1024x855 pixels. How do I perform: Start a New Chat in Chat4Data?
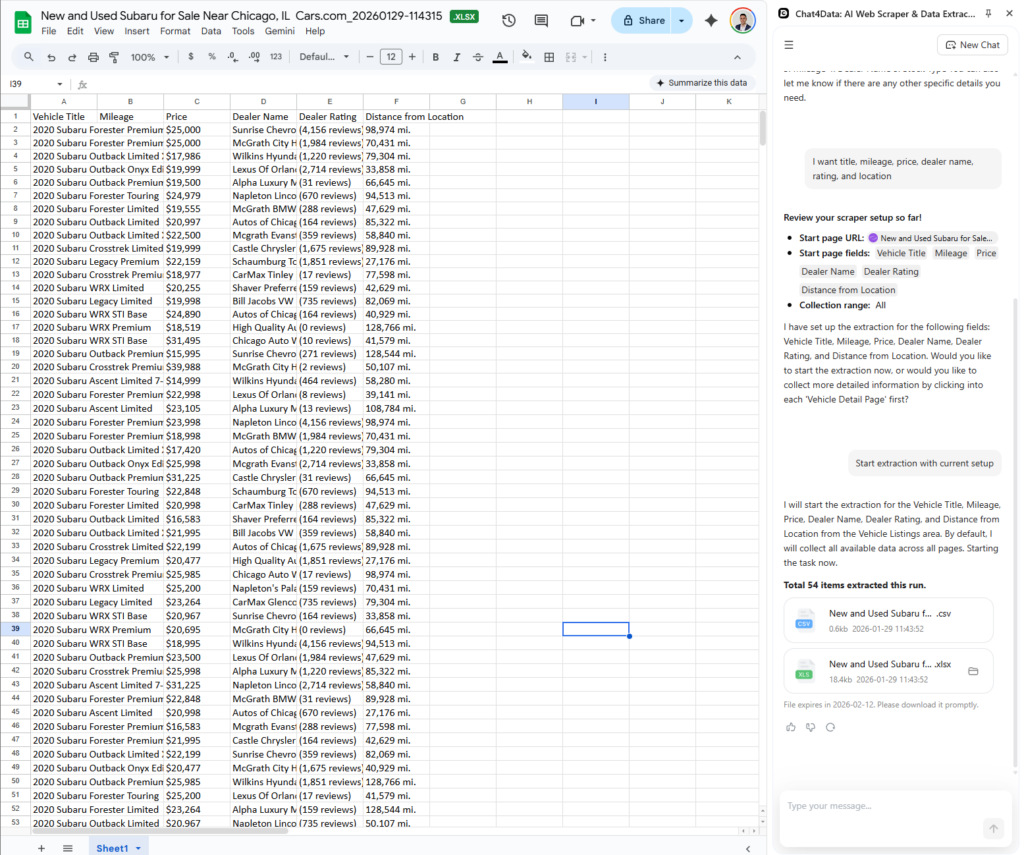point(971,44)
